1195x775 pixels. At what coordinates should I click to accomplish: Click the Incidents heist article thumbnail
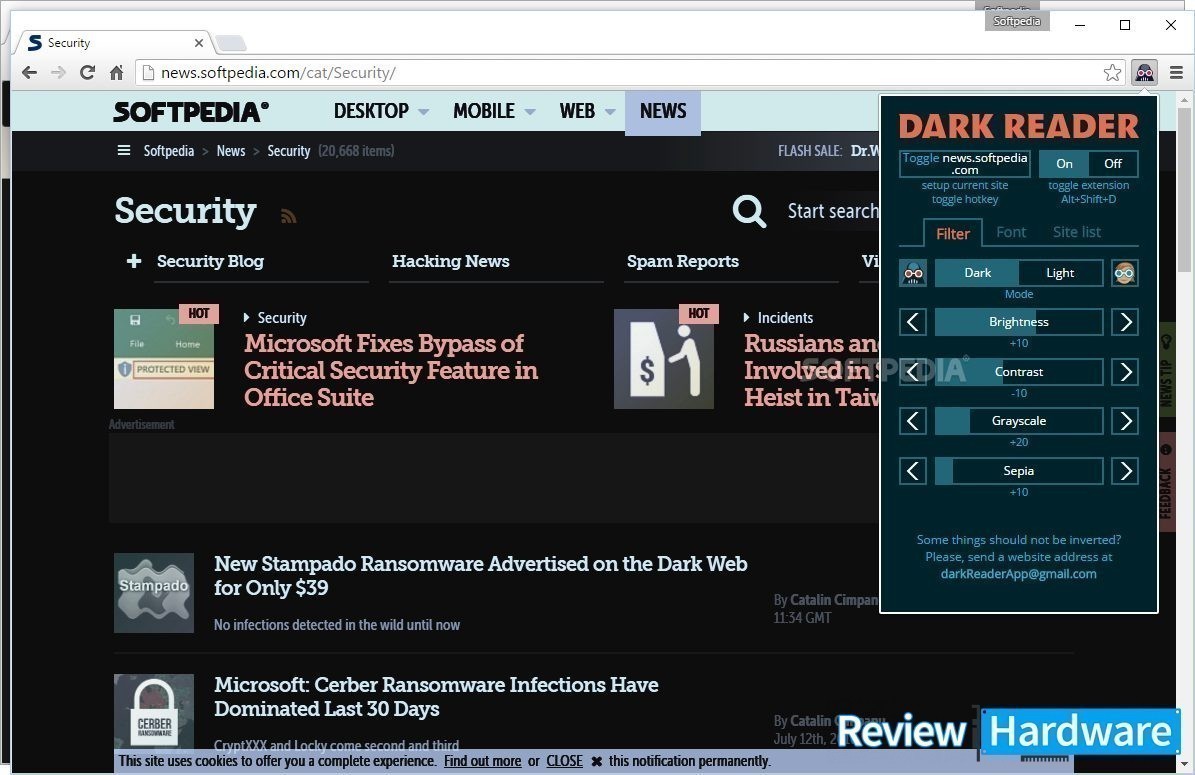tap(664, 358)
